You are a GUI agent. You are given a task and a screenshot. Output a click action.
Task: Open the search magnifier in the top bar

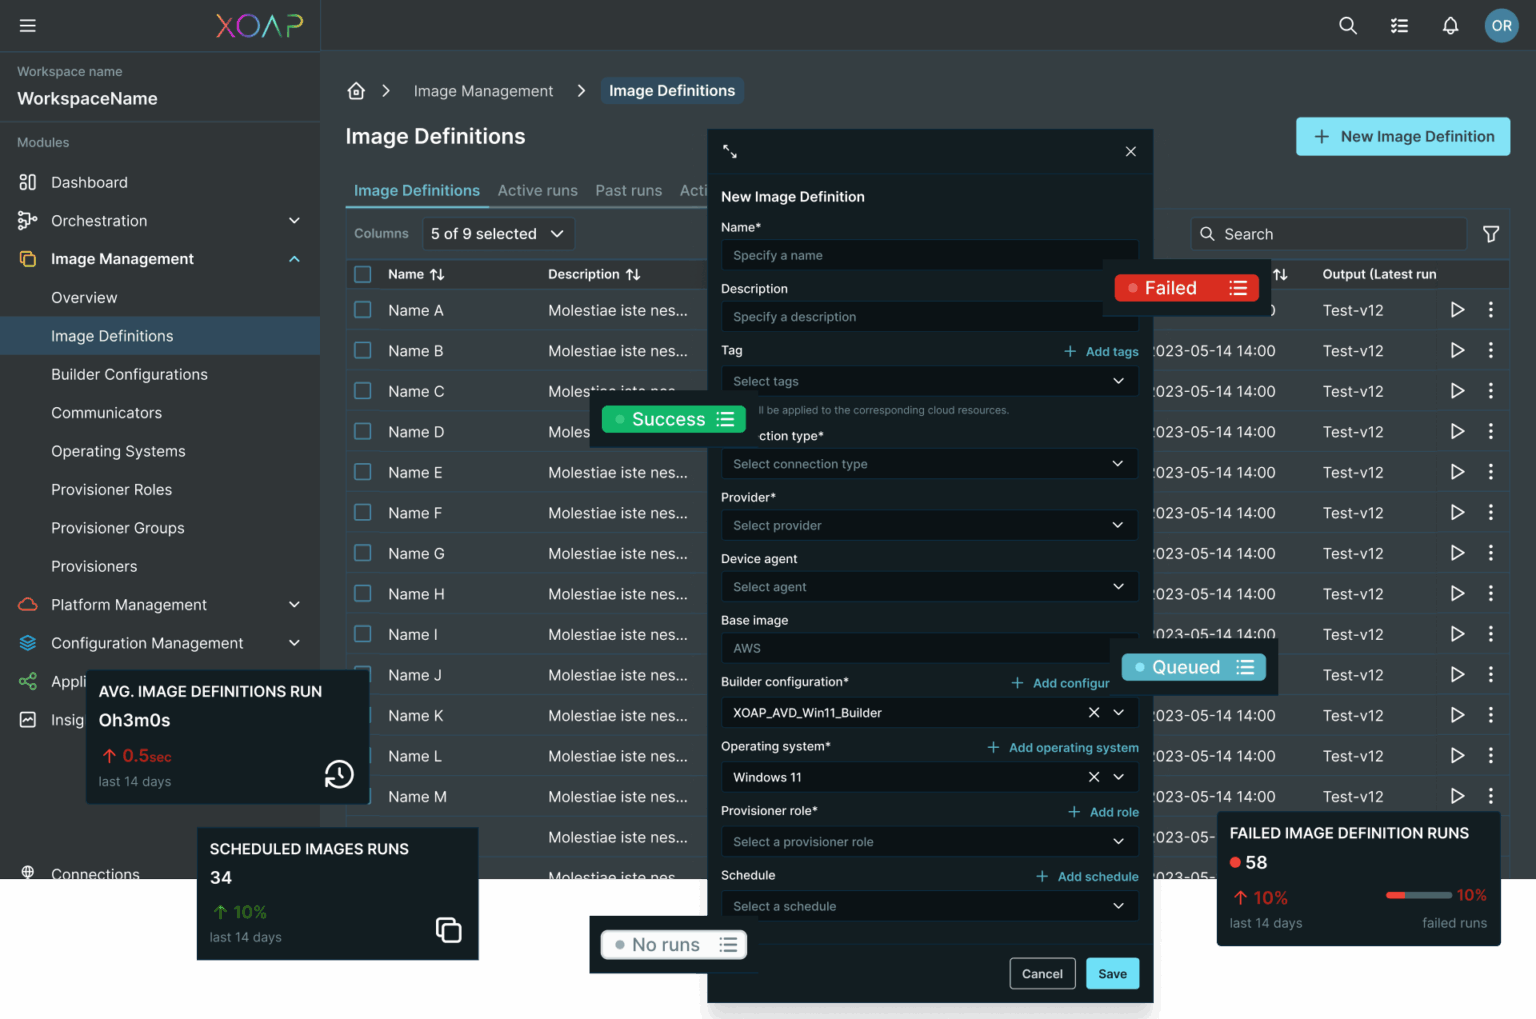point(1347,25)
